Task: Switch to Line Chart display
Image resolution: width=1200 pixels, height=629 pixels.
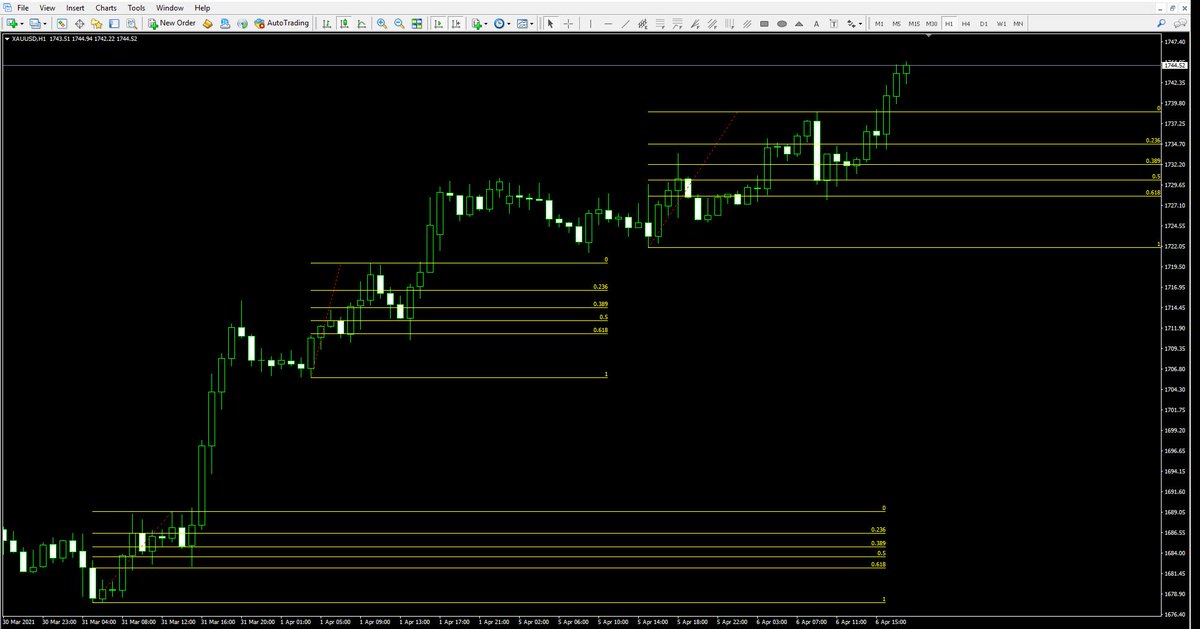Action: [x=361, y=23]
